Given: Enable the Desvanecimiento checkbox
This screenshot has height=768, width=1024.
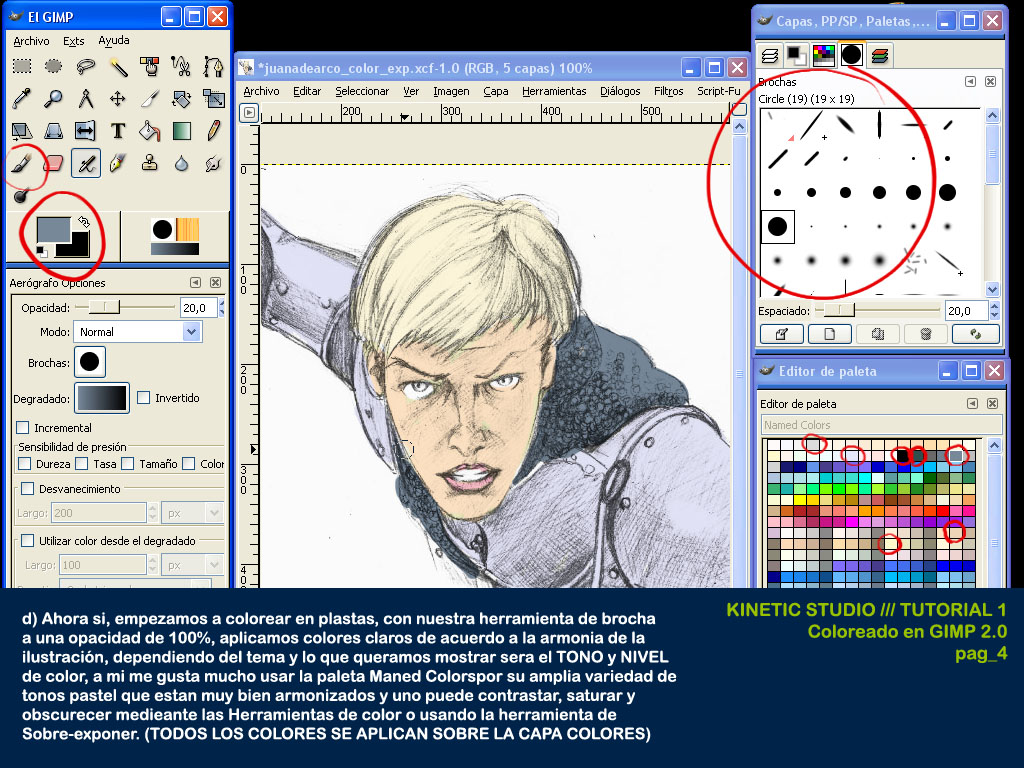Looking at the screenshot, I should pos(27,488).
